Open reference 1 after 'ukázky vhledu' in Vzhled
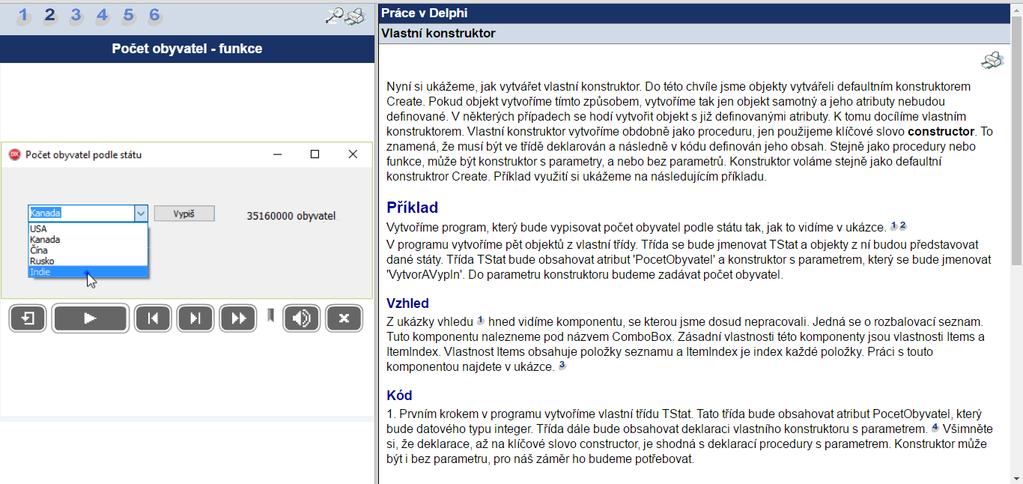This screenshot has height=484, width=1023. point(480,320)
